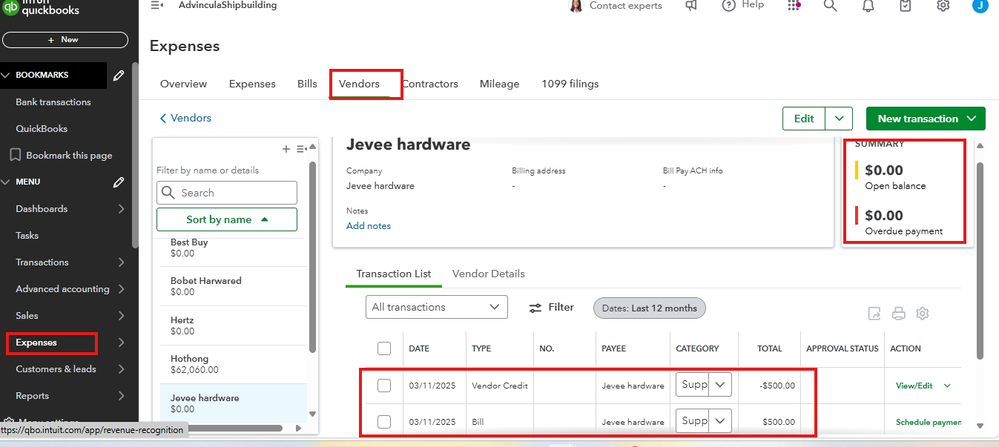
Task: Open the announcements megaphone icon
Action: pos(691,5)
